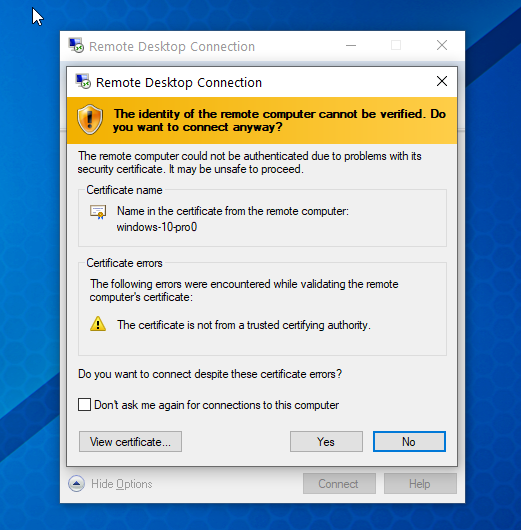
Task: Click the Remote Desktop icon in the warning dialog title bar
Action: click(83, 81)
